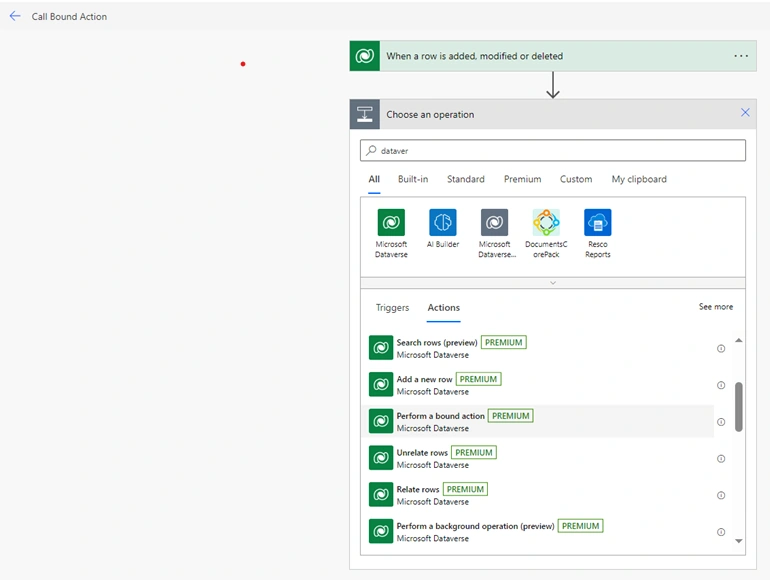Select the DocumentsCorePack connector
The height and width of the screenshot is (580, 770).
pyautogui.click(x=546, y=233)
